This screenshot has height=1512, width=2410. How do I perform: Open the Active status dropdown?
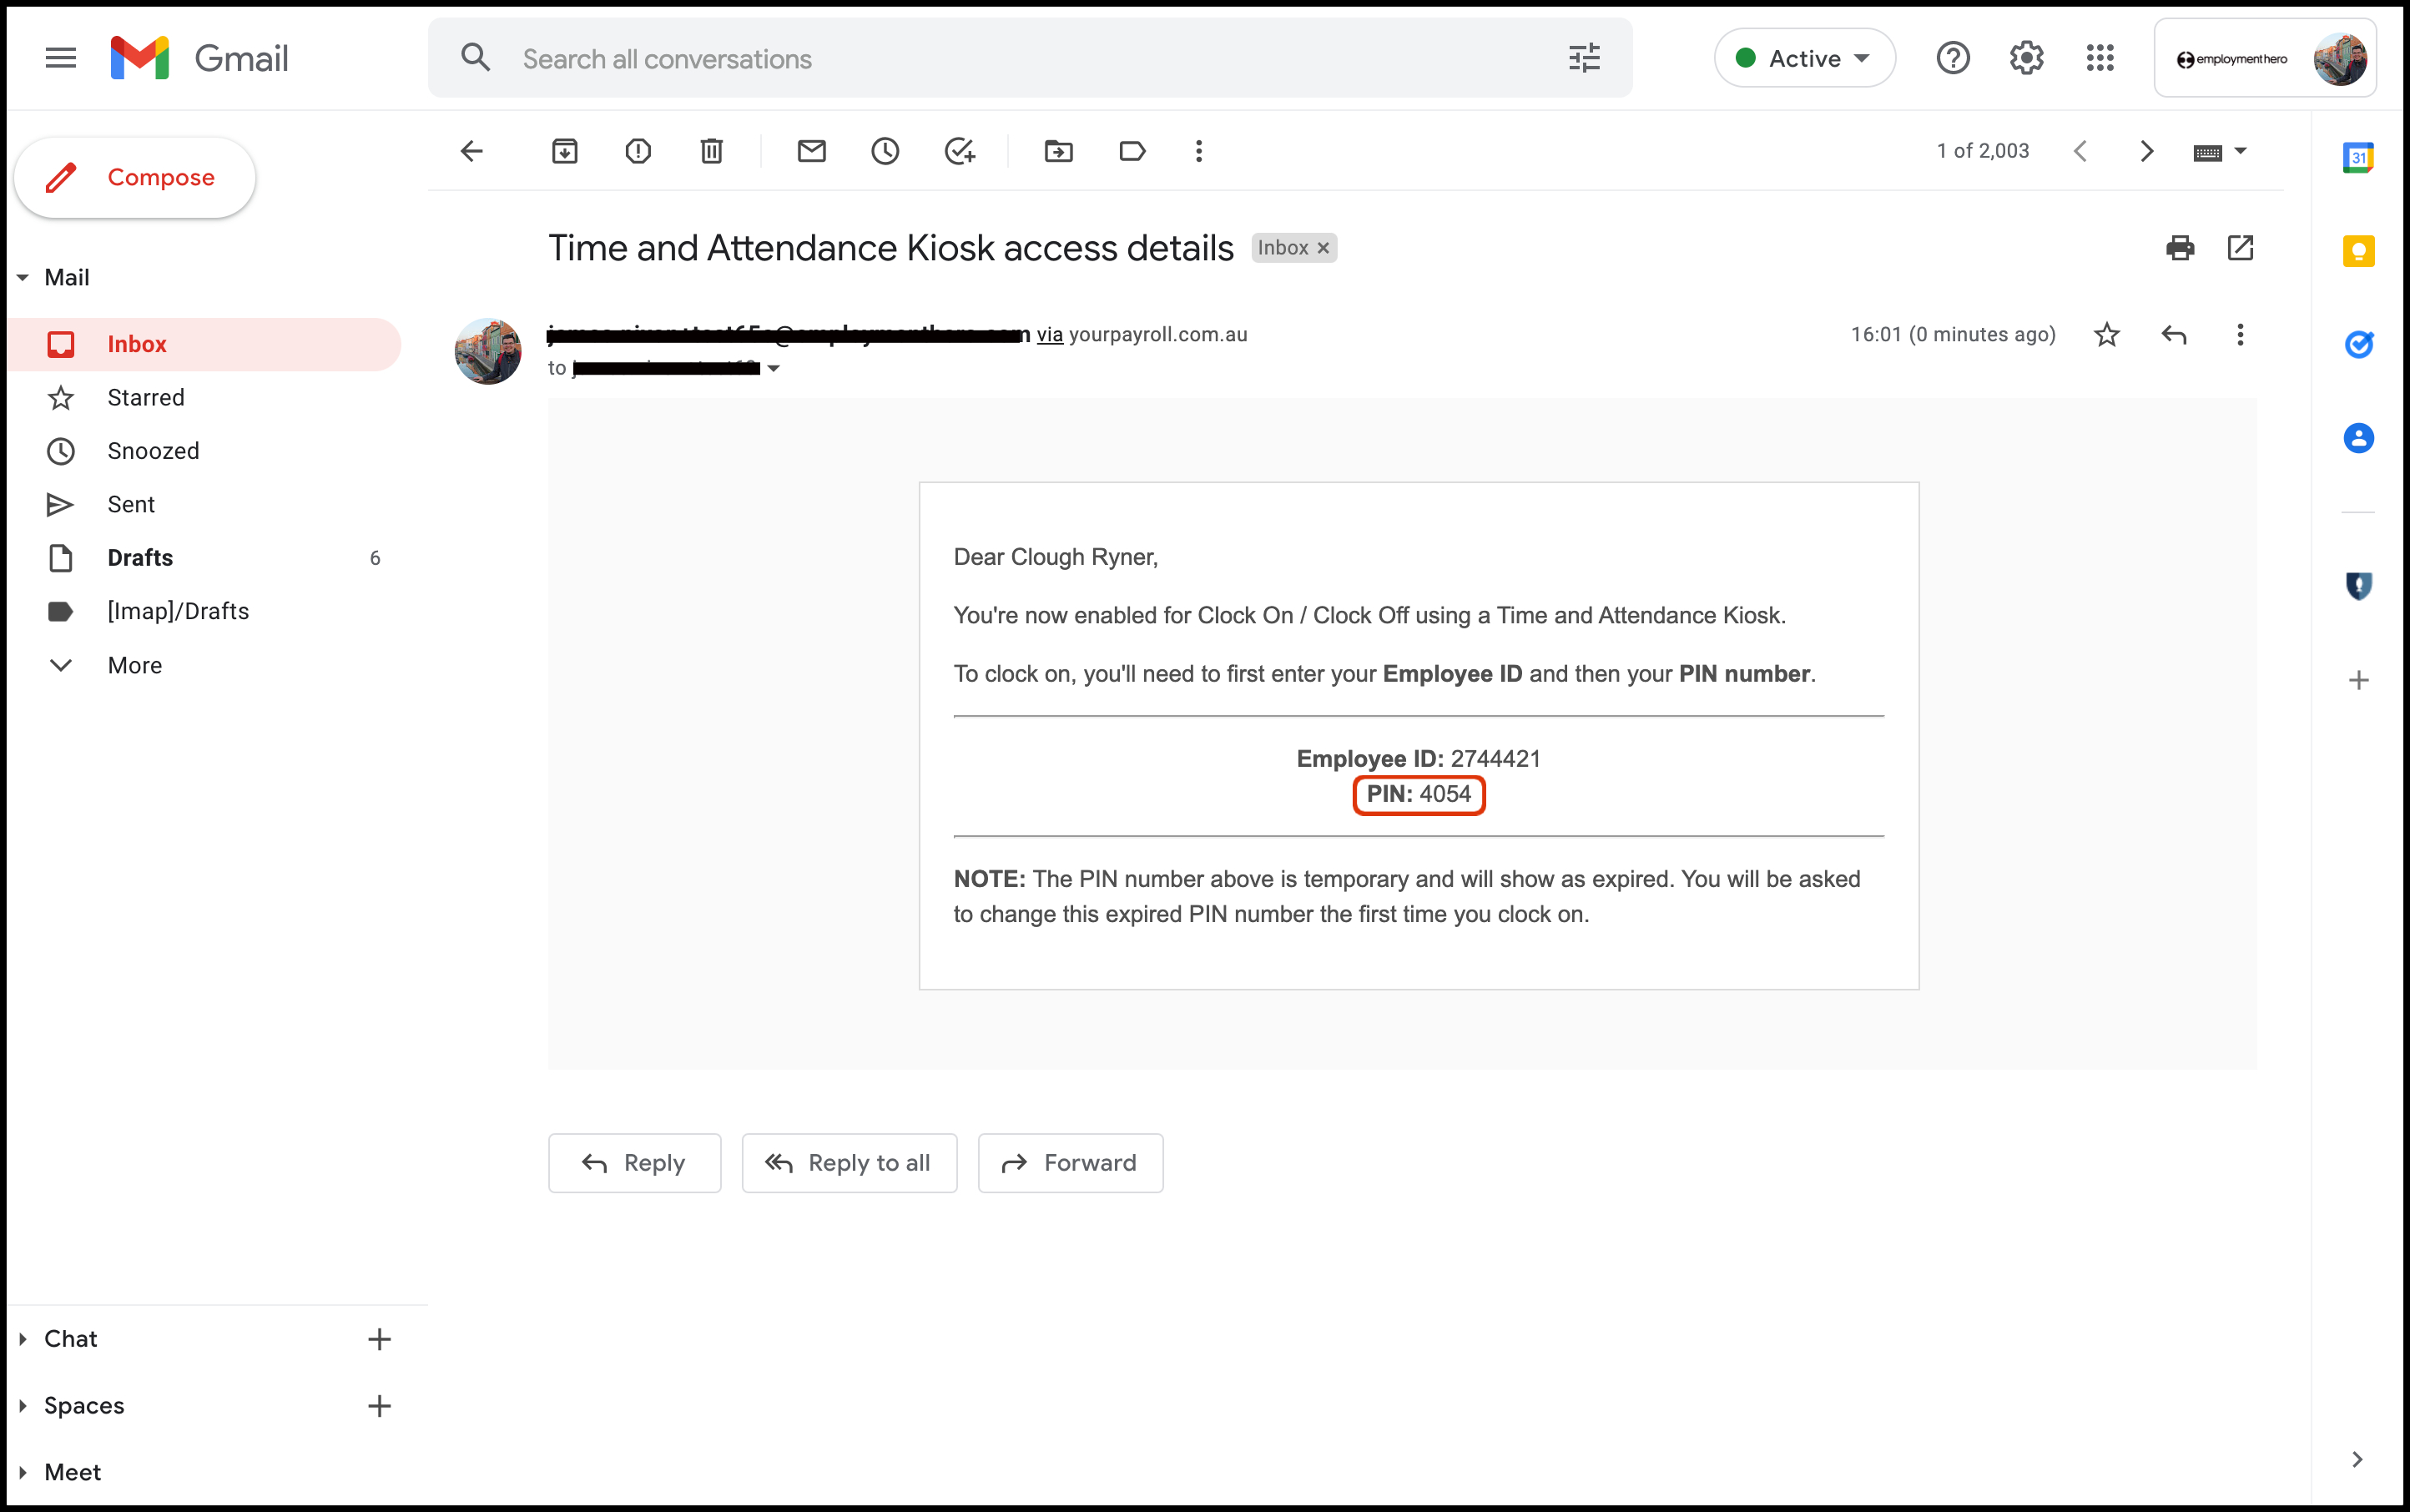[1804, 58]
